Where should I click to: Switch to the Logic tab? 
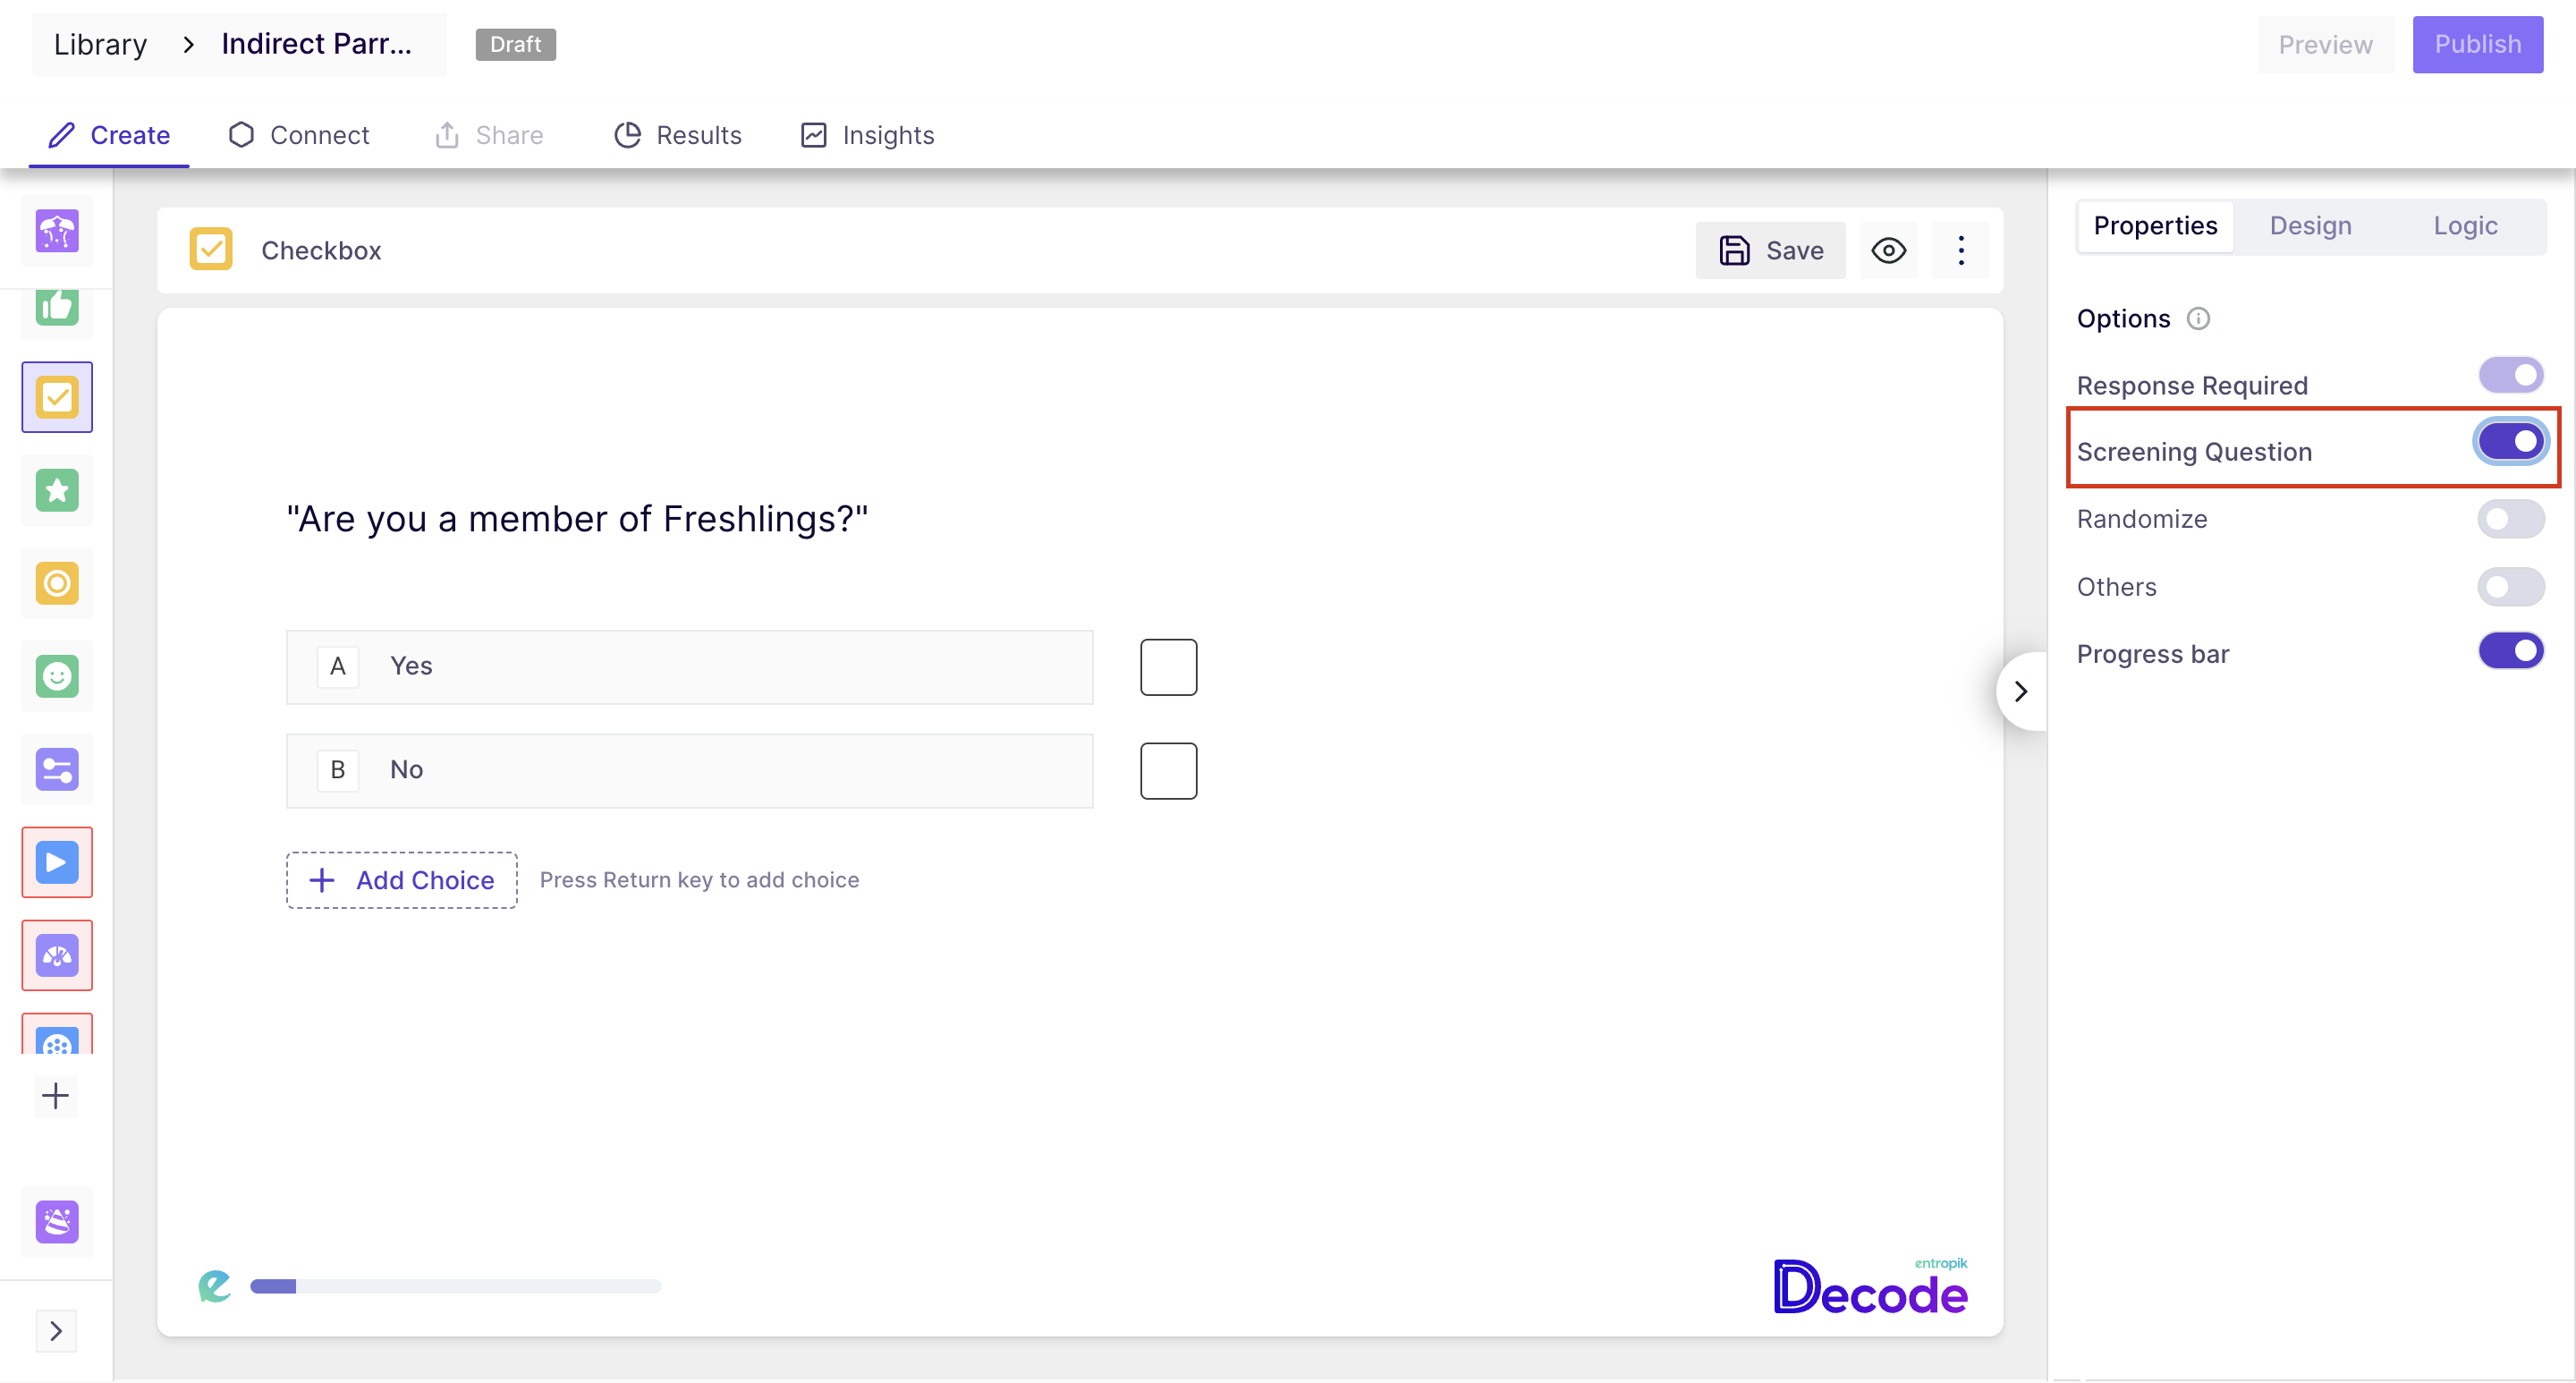pyautogui.click(x=2465, y=226)
